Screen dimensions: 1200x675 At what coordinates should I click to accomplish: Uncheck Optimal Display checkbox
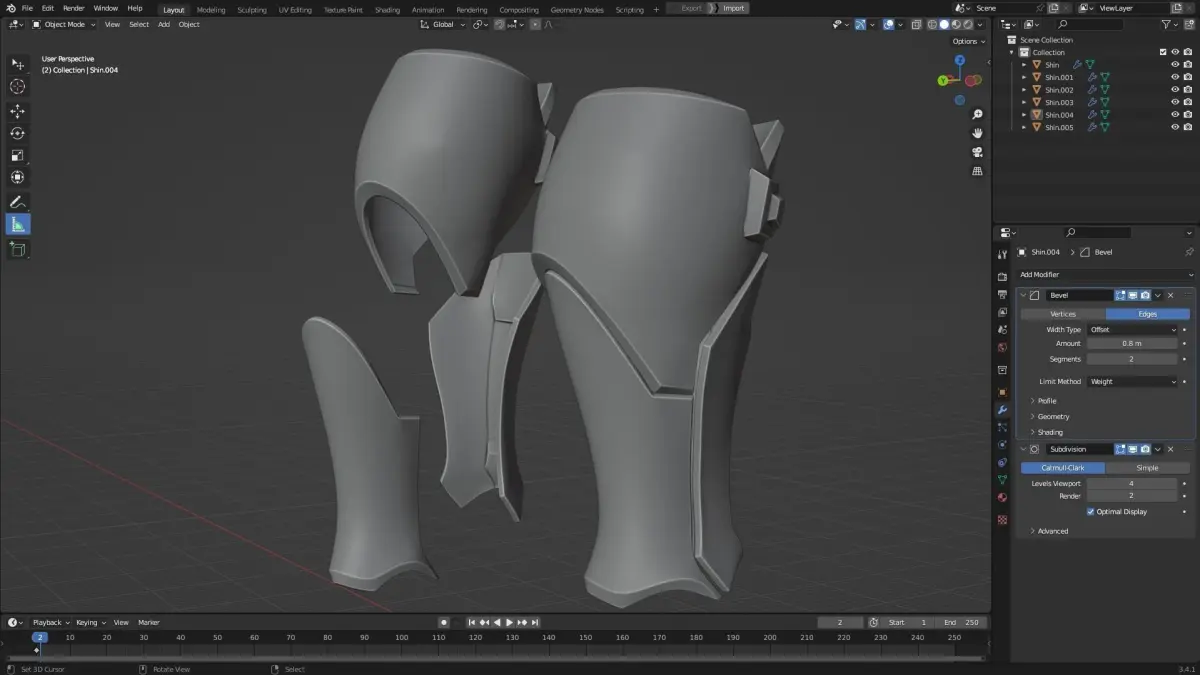click(1090, 512)
